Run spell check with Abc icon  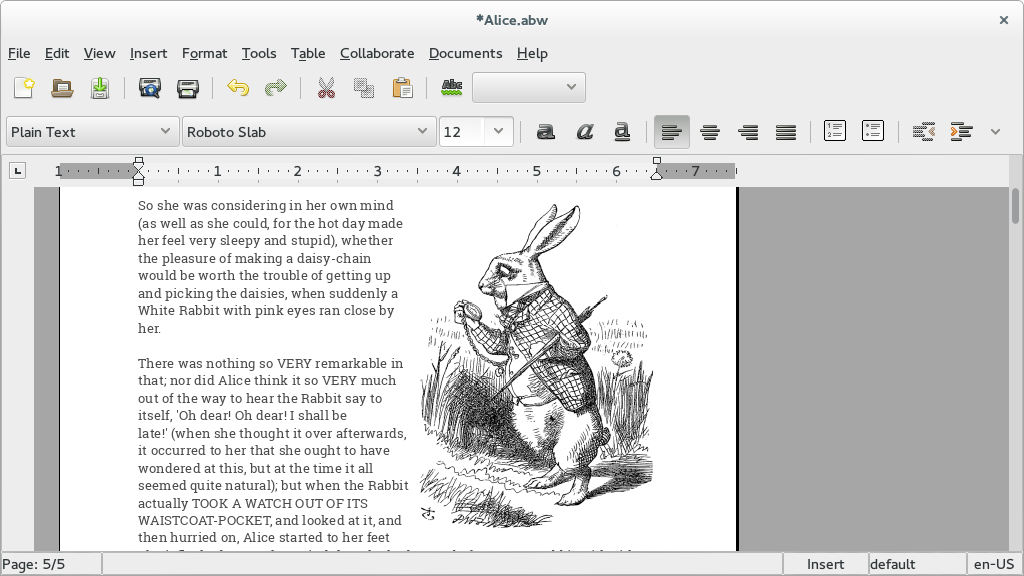click(452, 88)
